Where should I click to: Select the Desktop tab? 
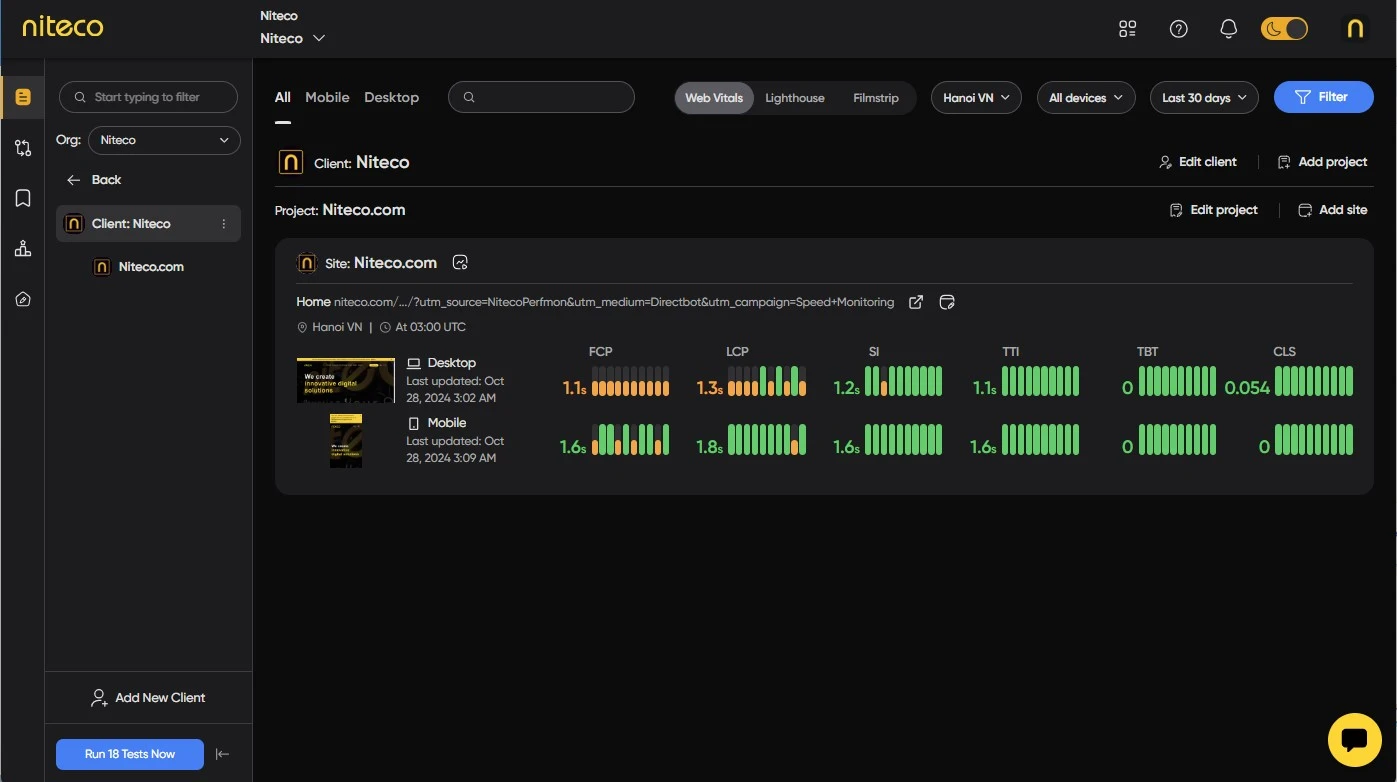click(391, 97)
